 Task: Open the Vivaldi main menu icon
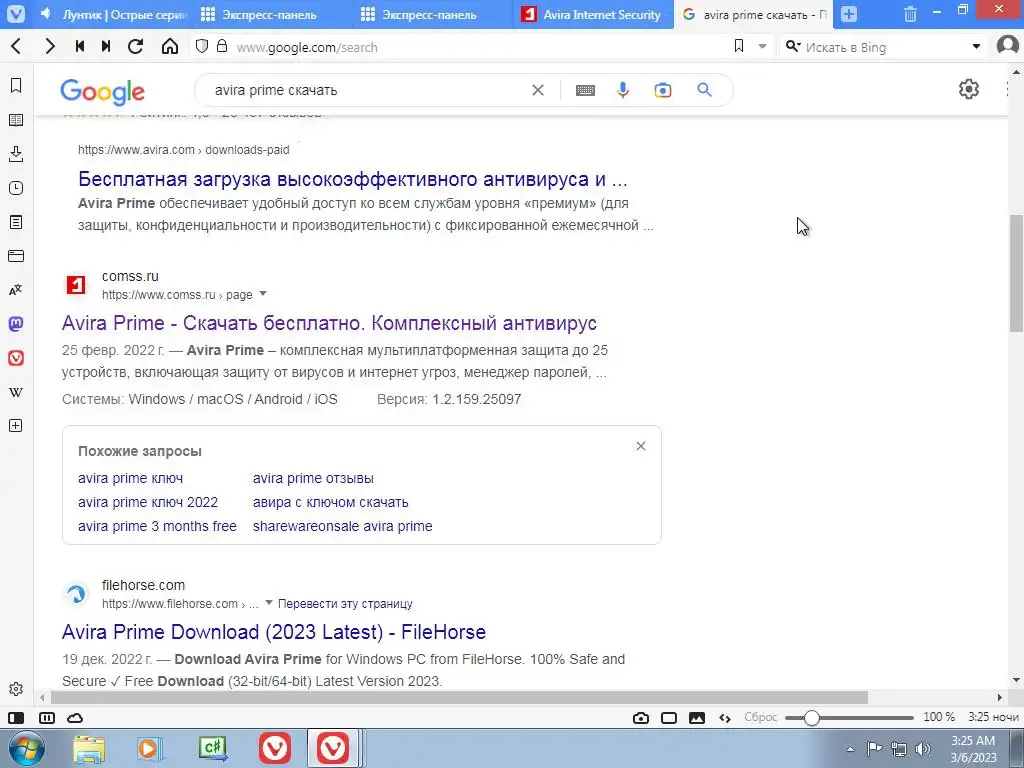(16, 14)
